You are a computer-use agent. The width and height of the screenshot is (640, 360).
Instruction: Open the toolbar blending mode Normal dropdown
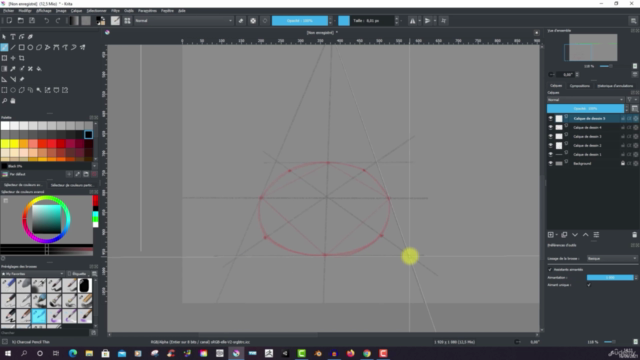pyautogui.click(x=184, y=20)
